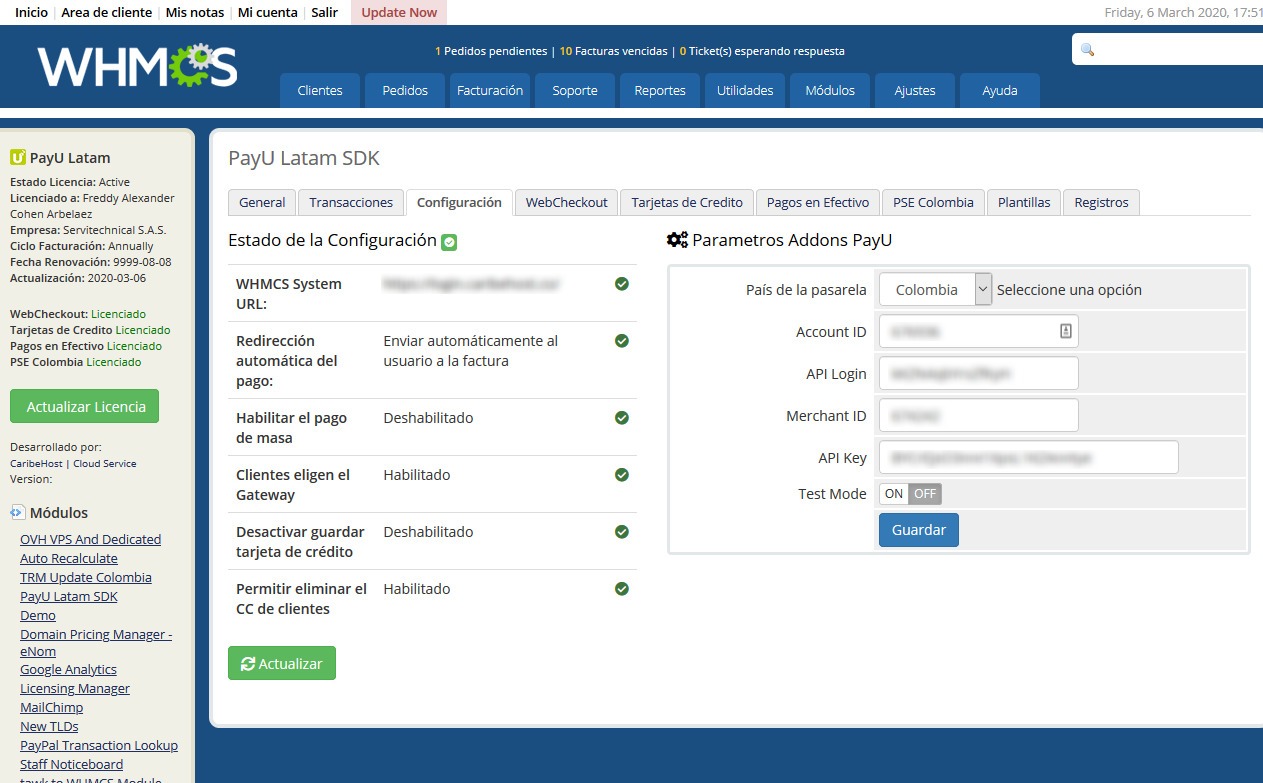Toggle Test Mode ON/OFF switch
Image resolution: width=1263 pixels, height=783 pixels.
(910, 493)
